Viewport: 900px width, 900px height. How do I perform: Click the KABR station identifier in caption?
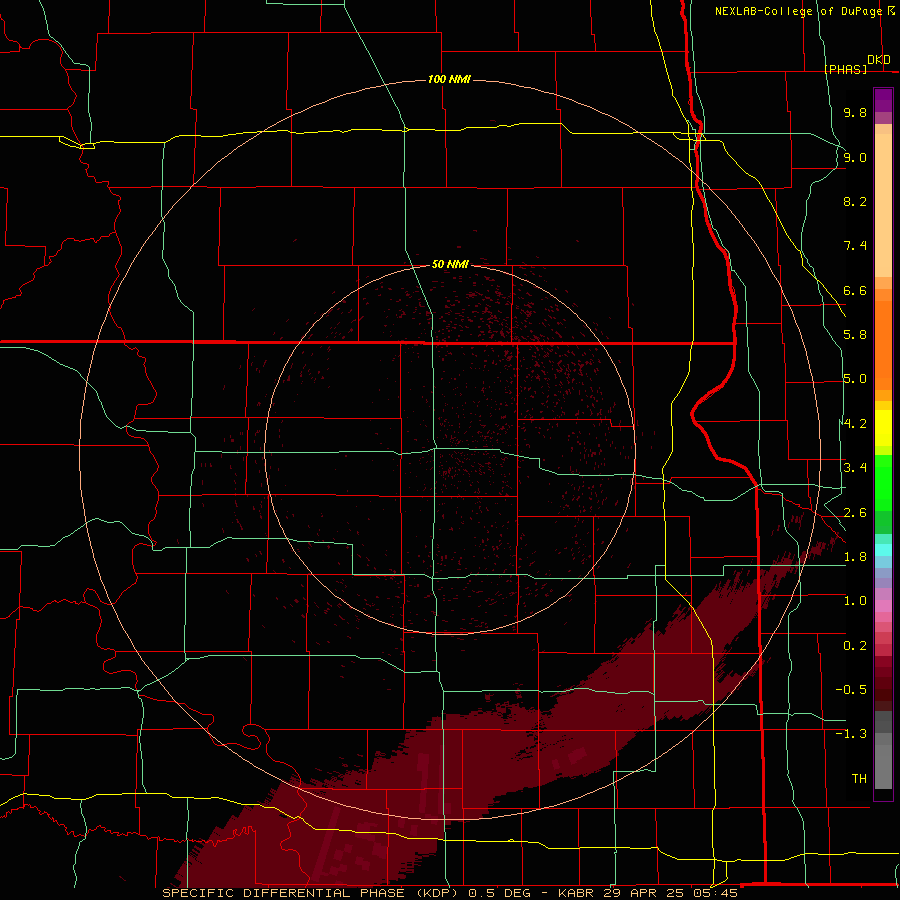point(576,893)
